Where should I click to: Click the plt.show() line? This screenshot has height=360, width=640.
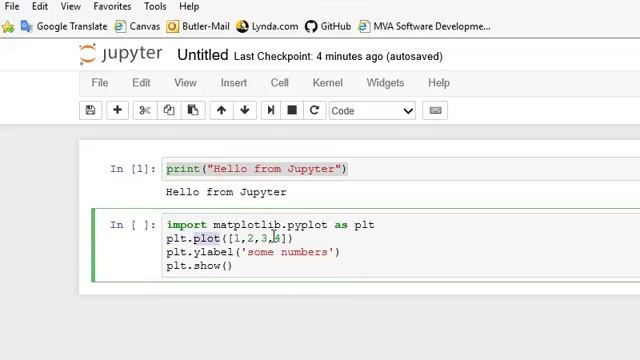pos(199,266)
